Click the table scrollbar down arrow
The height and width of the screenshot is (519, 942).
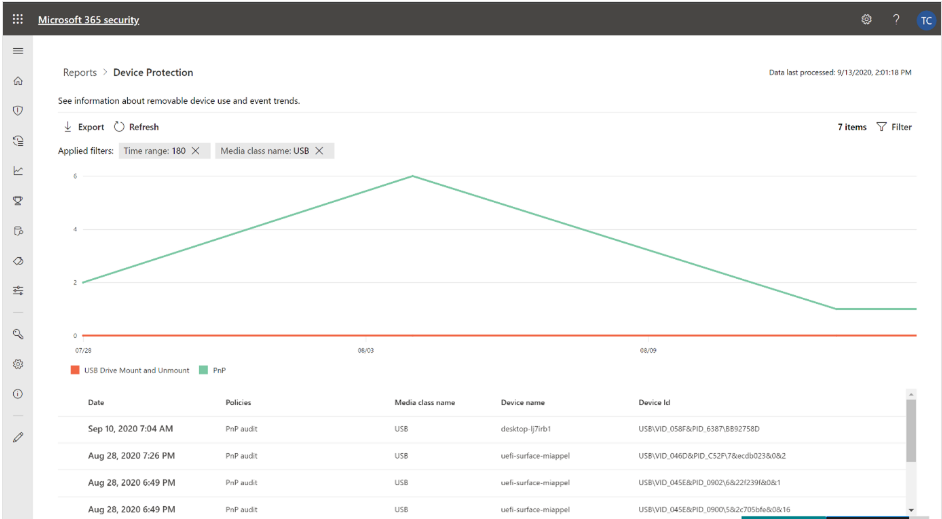(x=911, y=511)
